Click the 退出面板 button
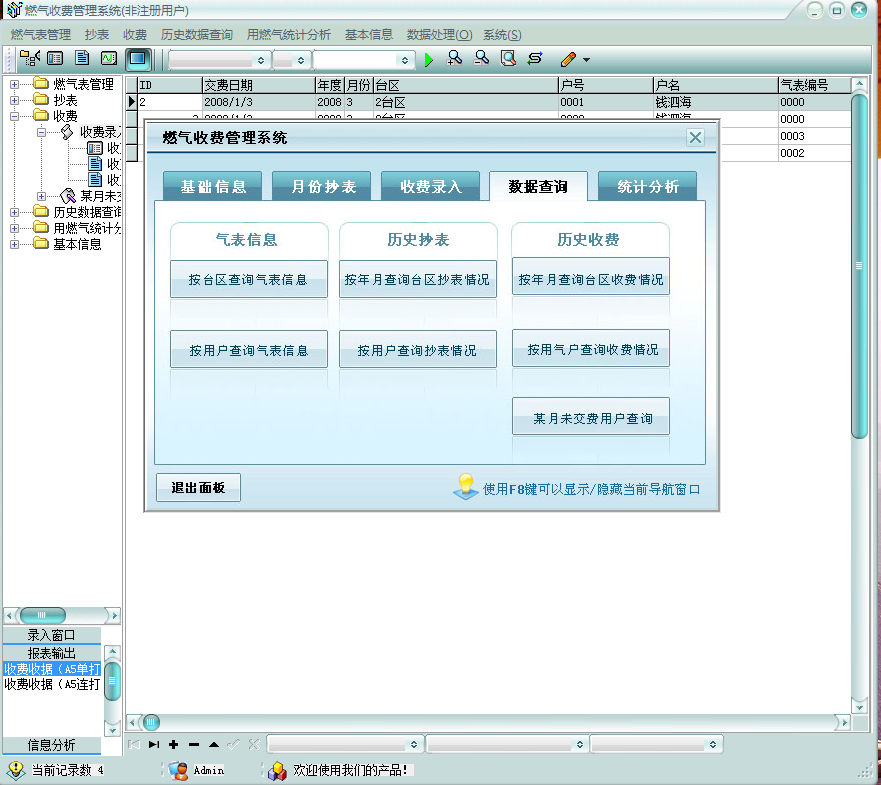 pyautogui.click(x=198, y=487)
